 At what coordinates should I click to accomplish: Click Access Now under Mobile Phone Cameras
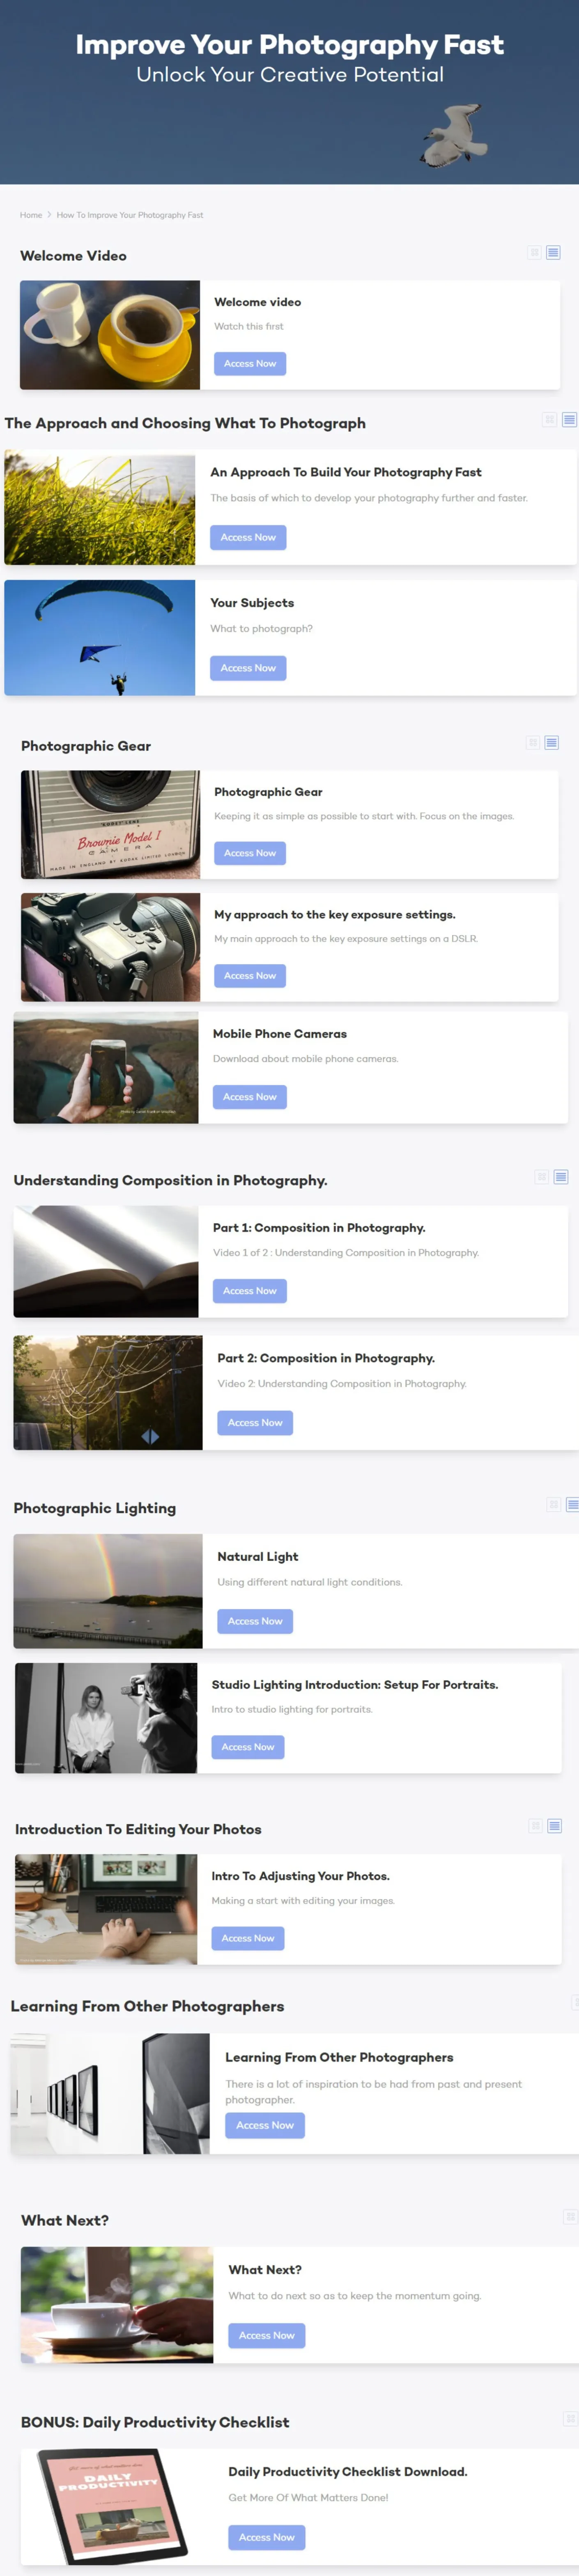250,1097
